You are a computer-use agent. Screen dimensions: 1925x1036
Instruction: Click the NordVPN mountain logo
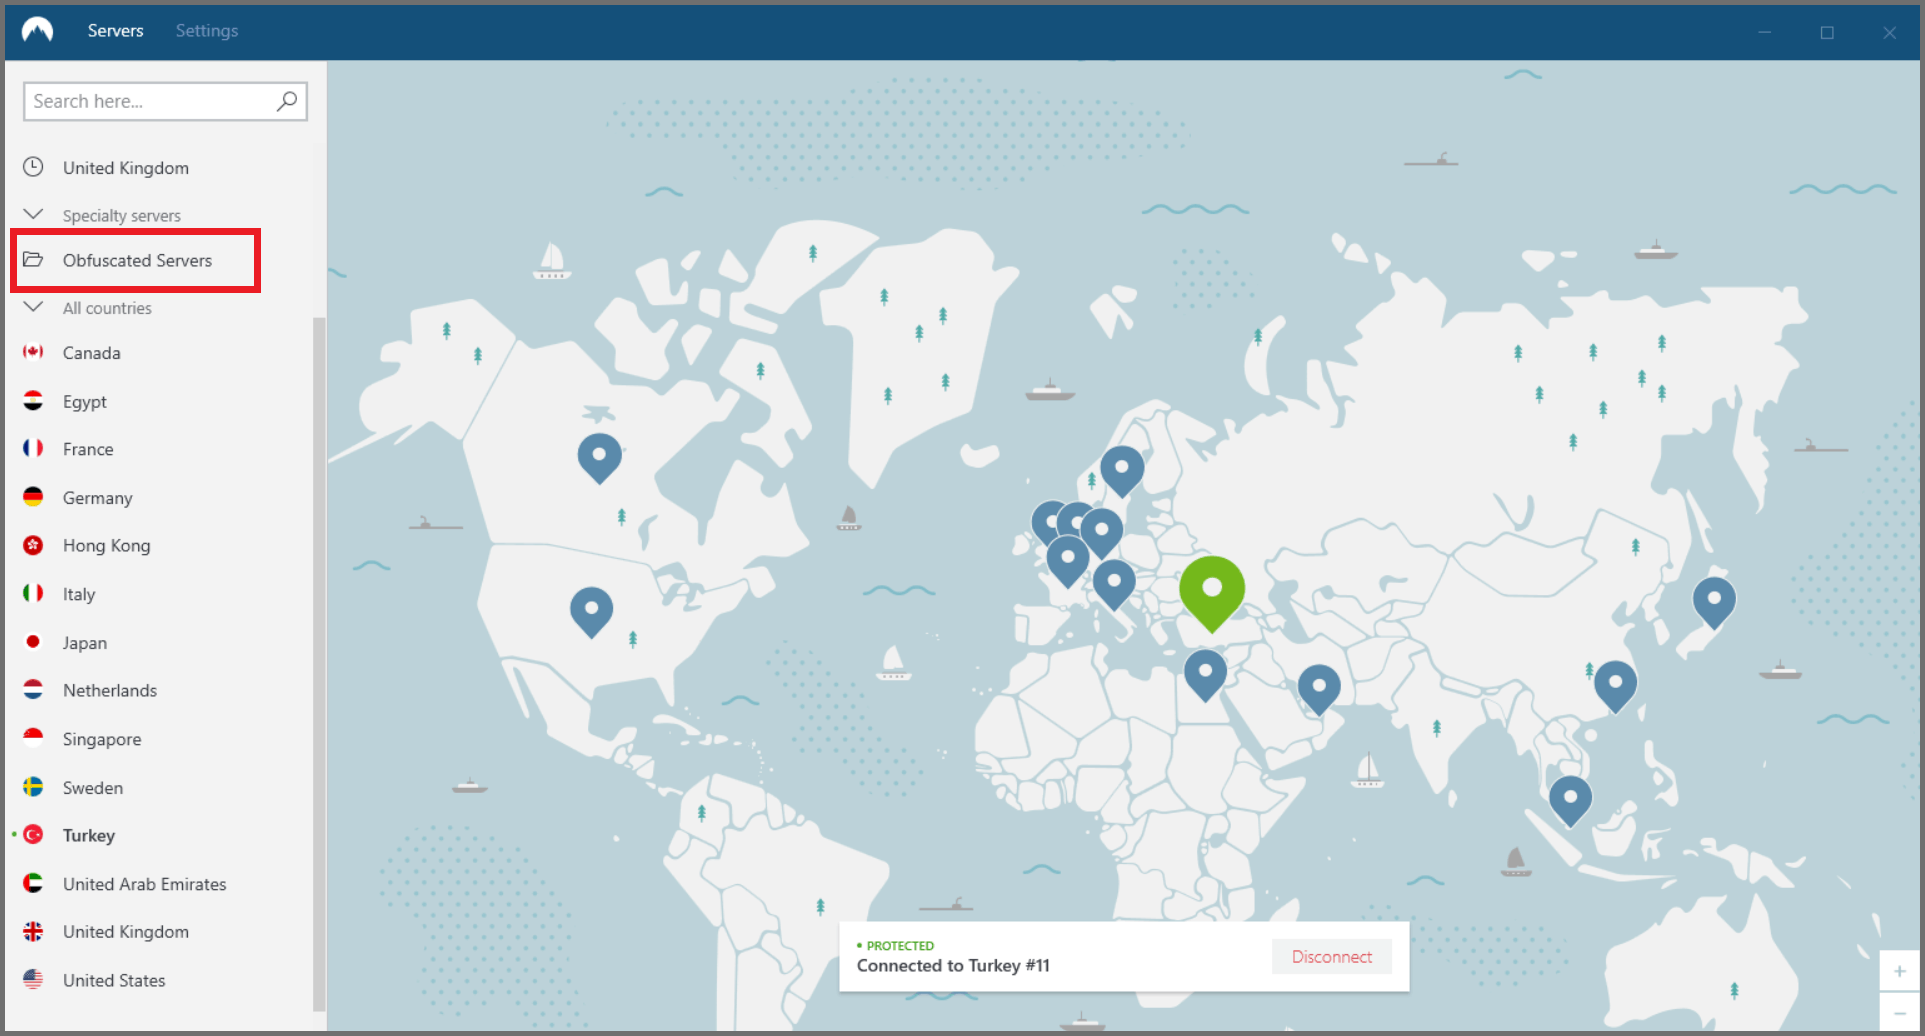pos(37,30)
